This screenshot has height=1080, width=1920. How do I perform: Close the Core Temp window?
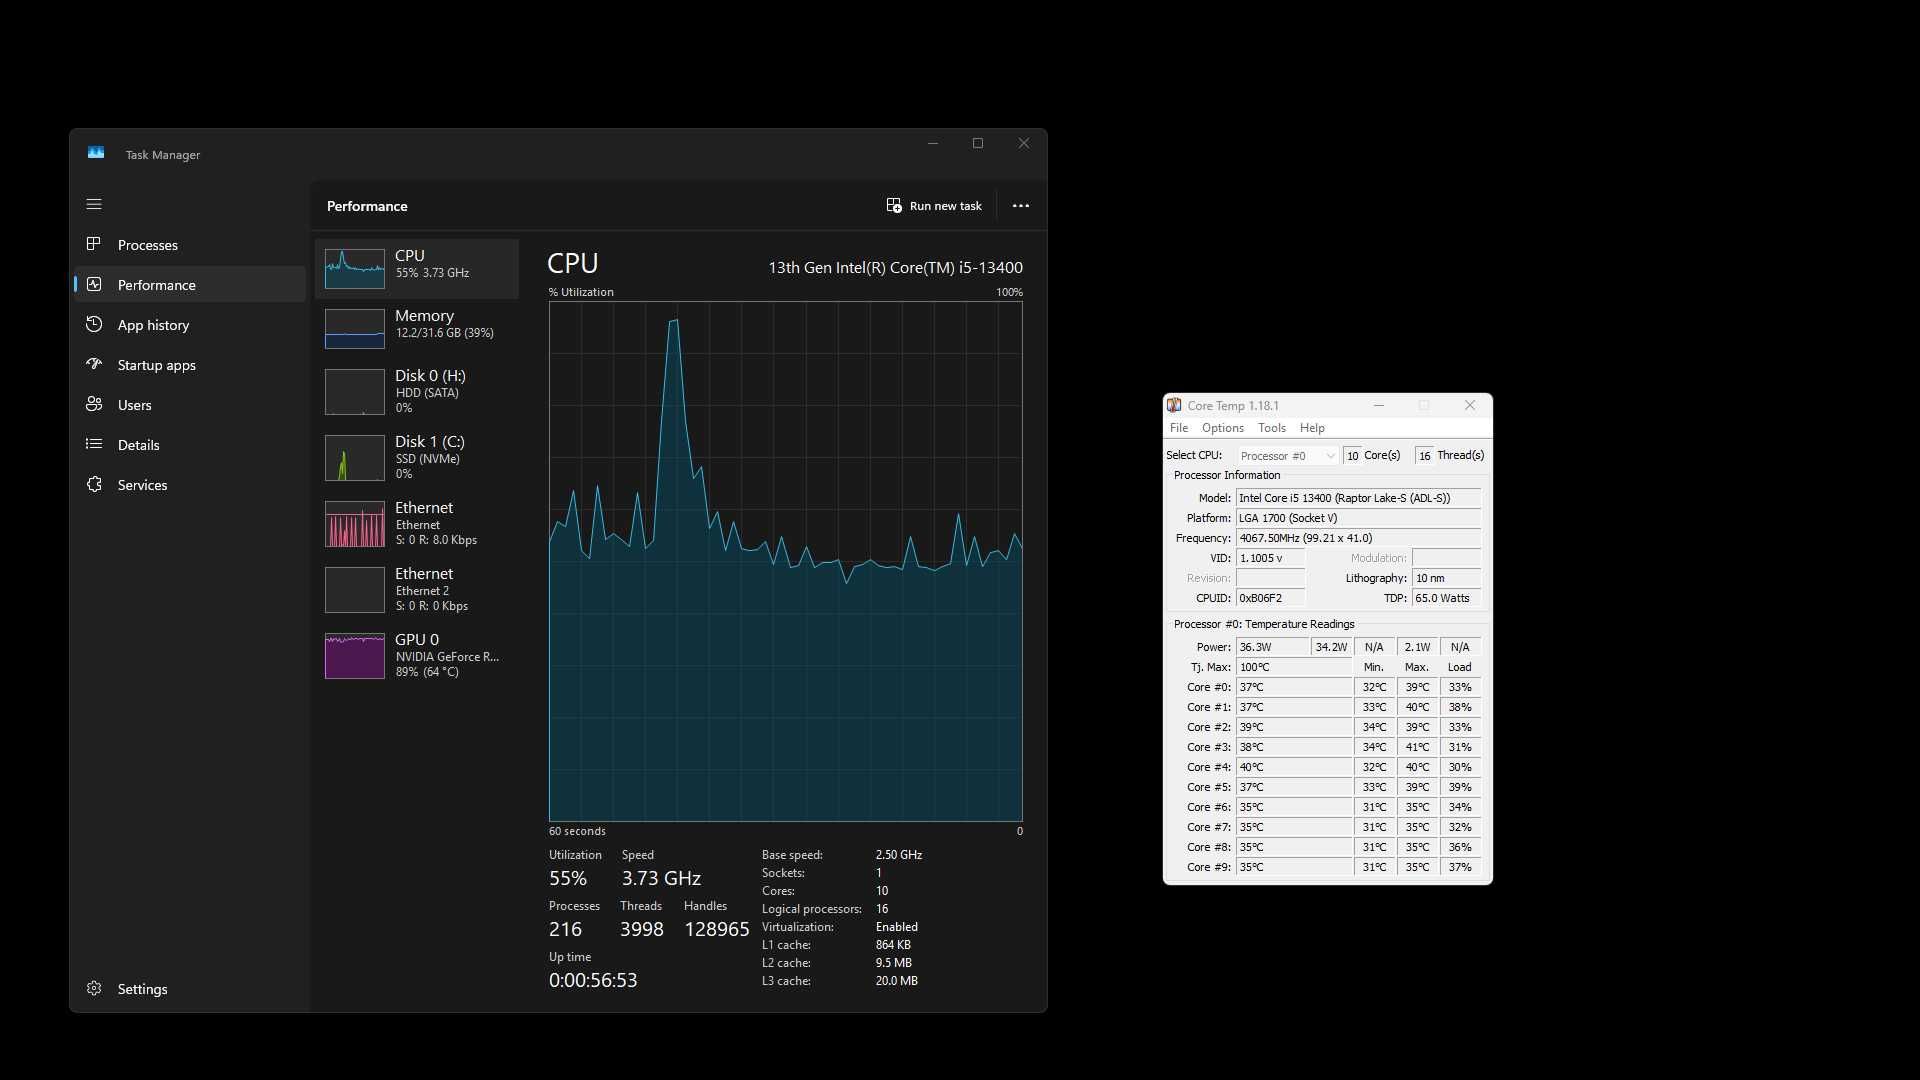[x=1469, y=405]
